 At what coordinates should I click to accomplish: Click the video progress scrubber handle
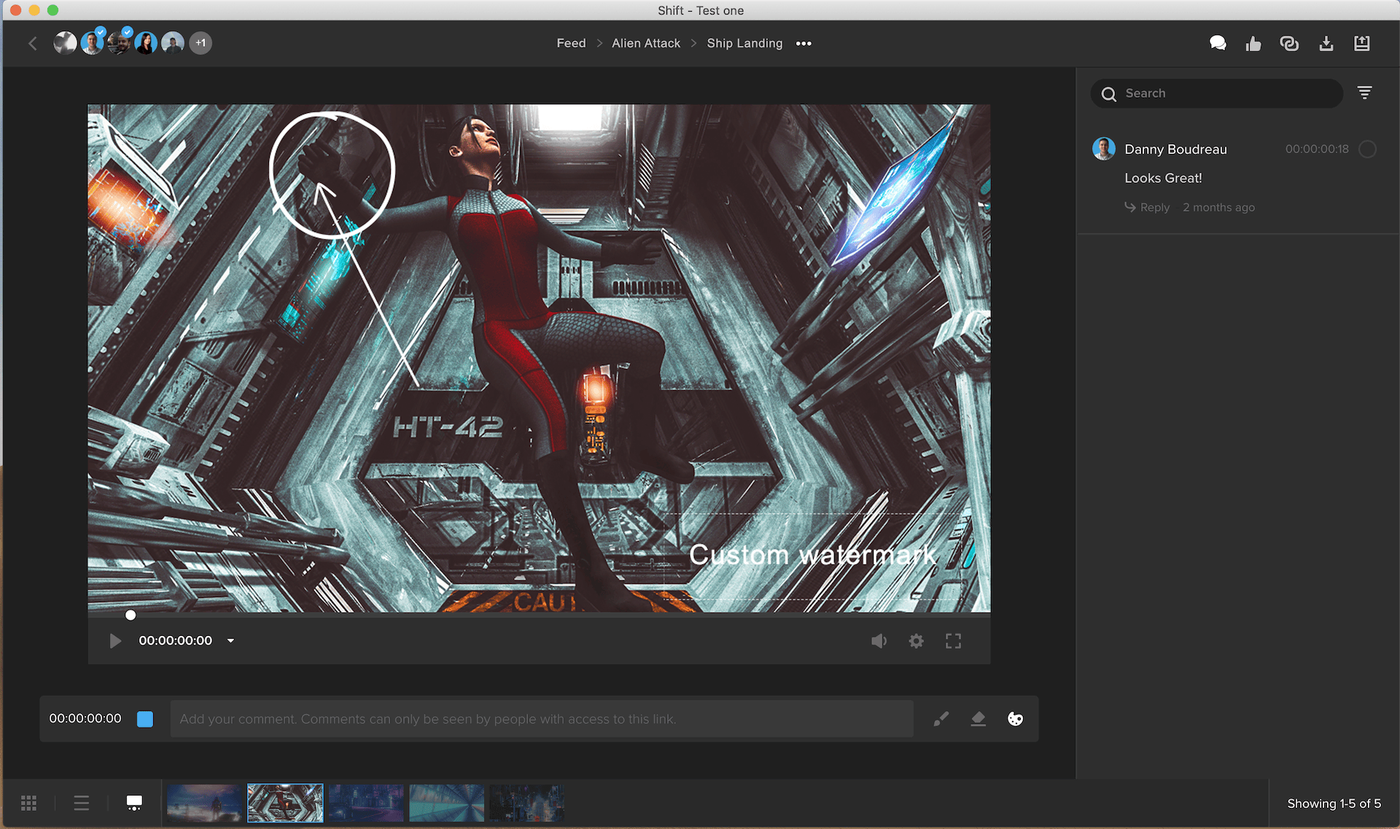tap(130, 615)
